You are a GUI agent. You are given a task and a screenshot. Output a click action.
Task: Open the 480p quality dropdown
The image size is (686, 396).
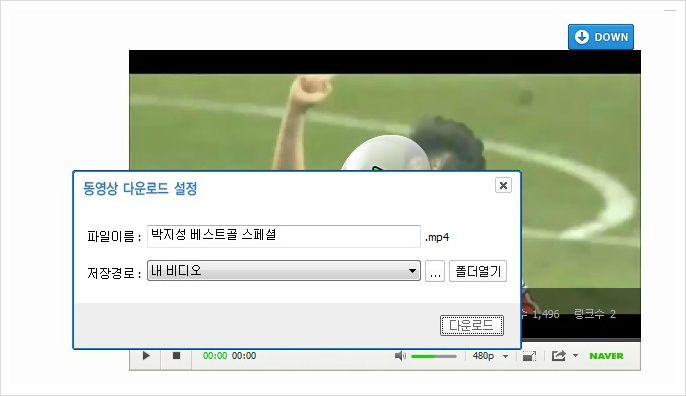point(490,356)
